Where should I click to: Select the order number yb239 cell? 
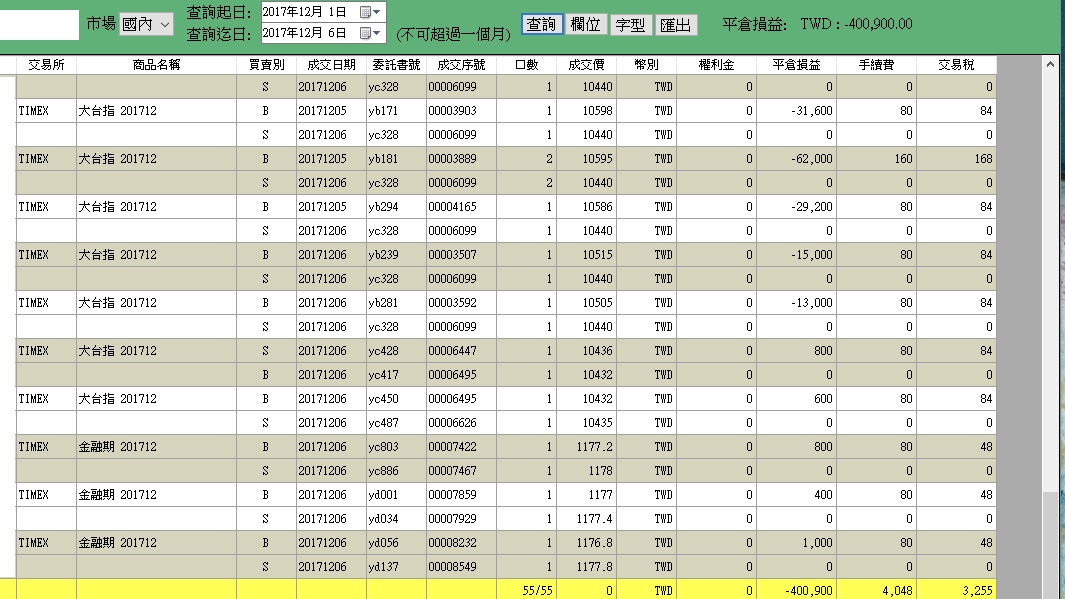[396, 255]
